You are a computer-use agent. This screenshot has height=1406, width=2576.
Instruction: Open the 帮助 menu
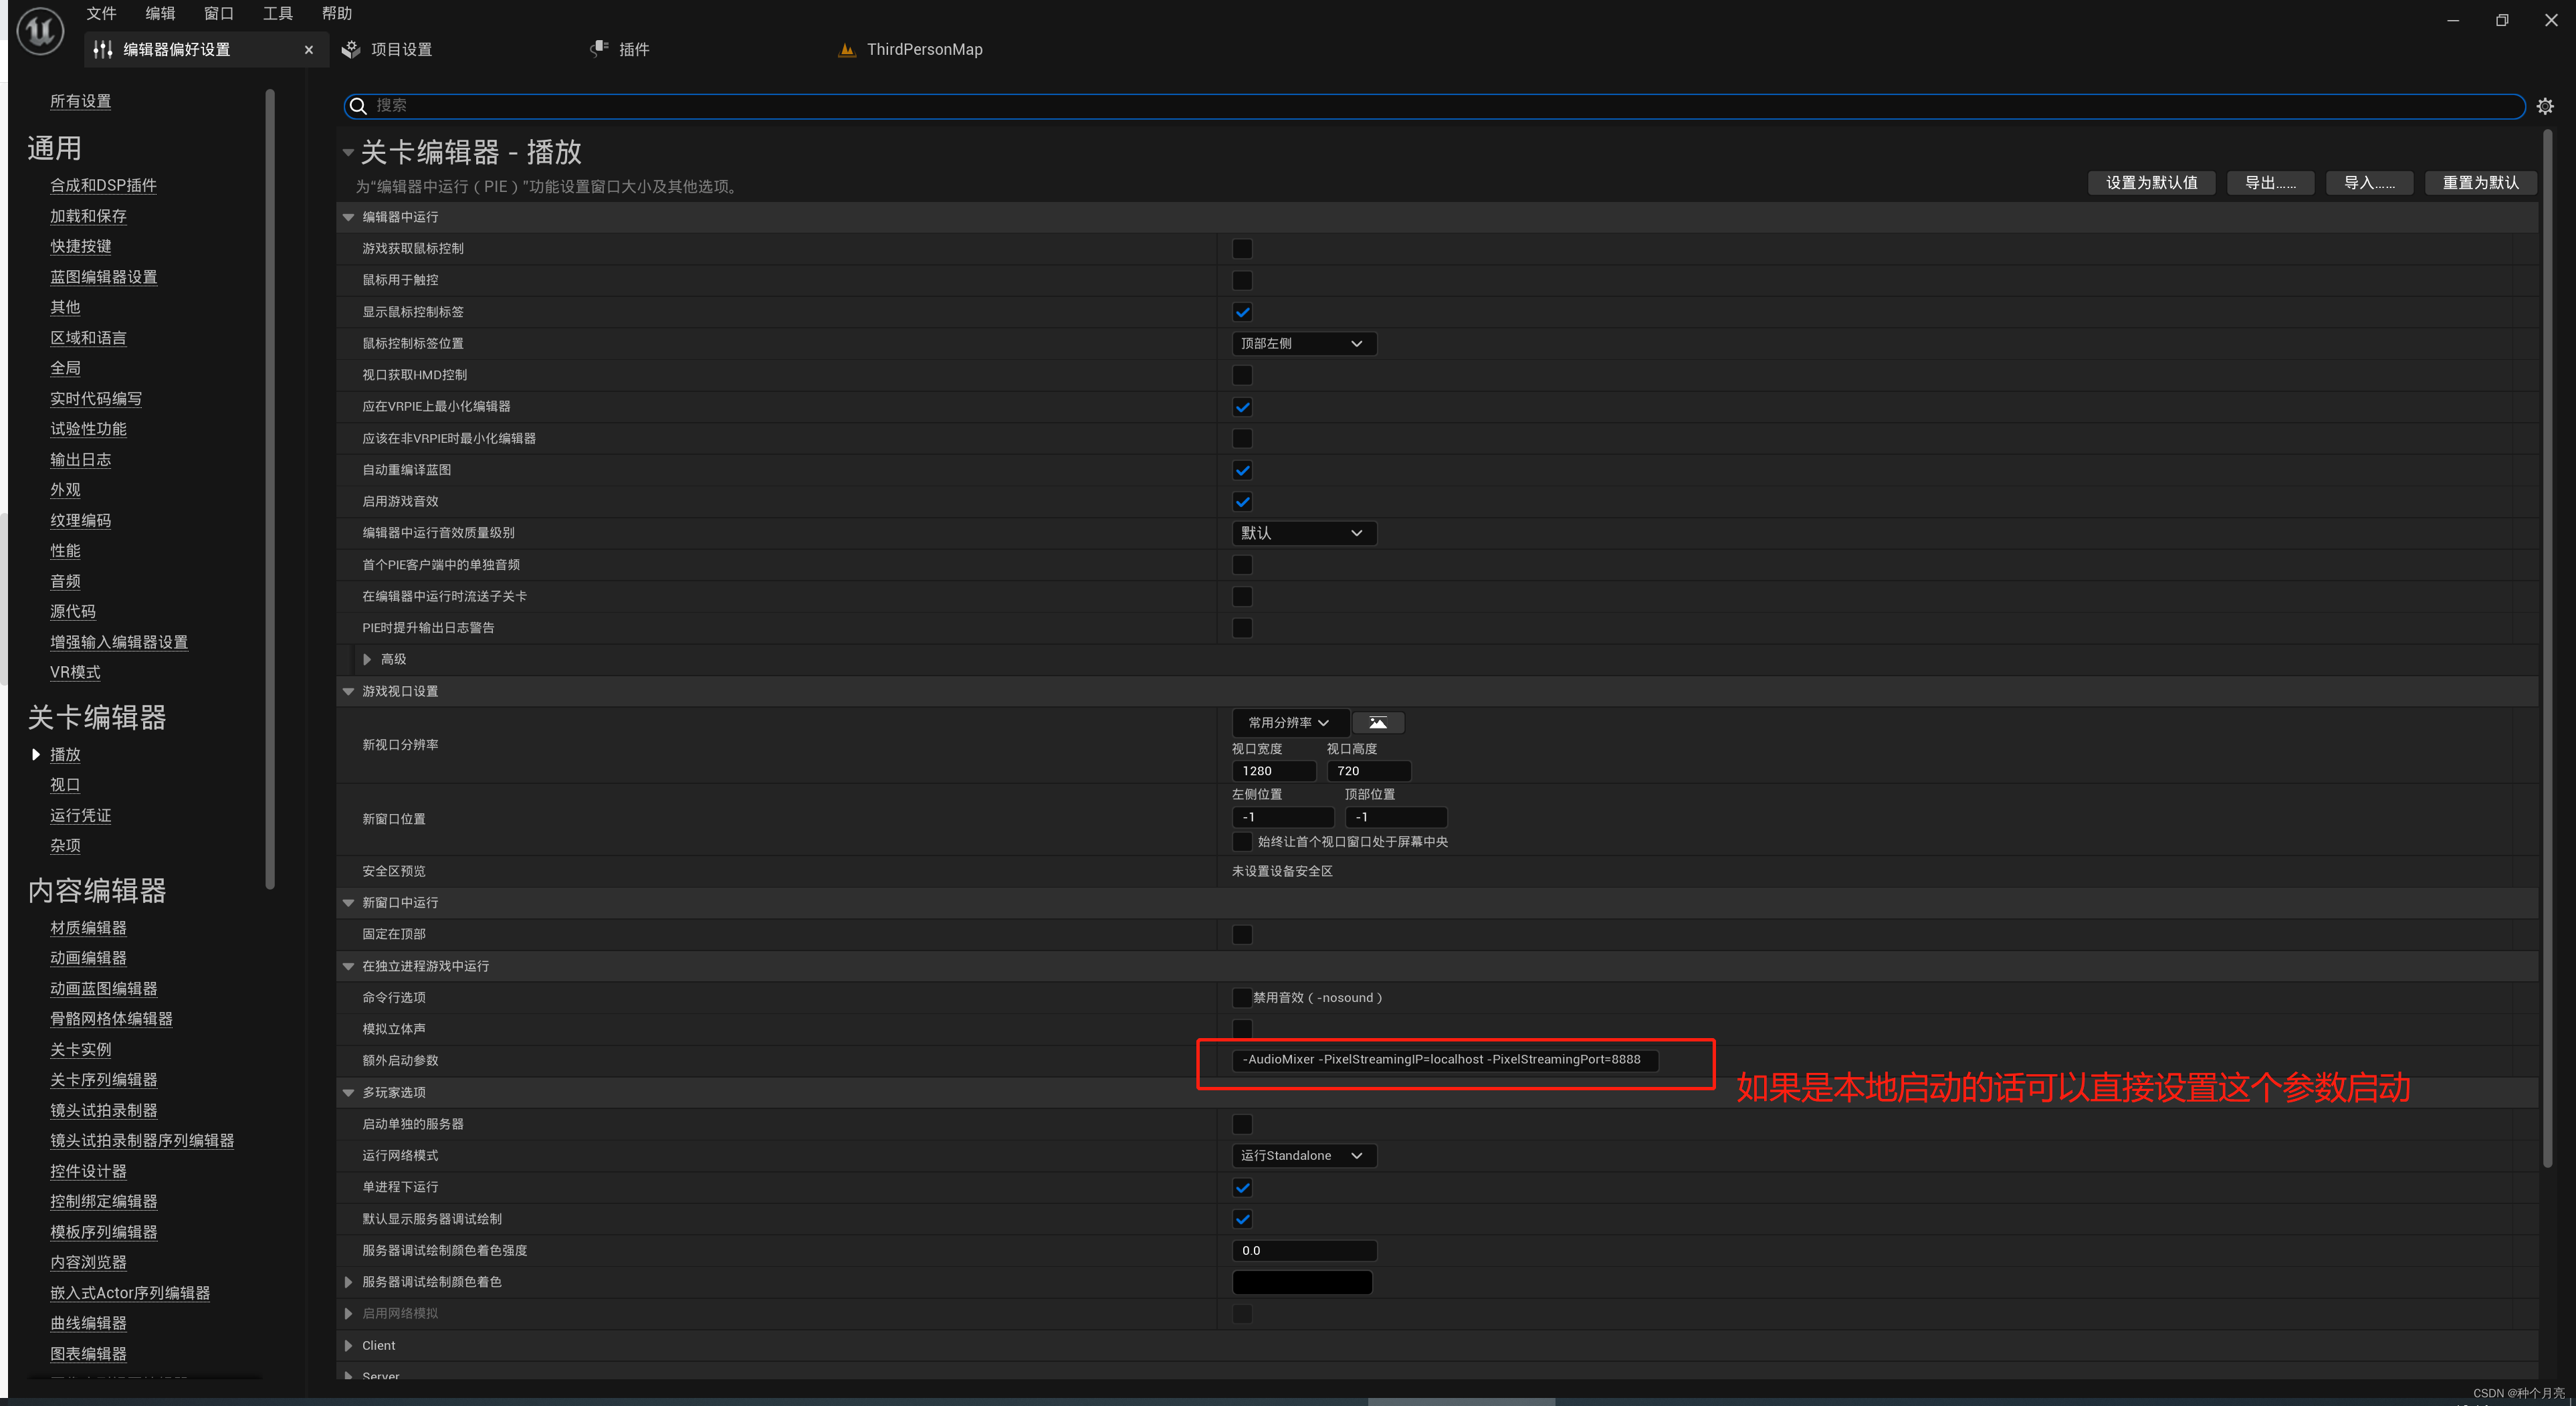click(337, 13)
